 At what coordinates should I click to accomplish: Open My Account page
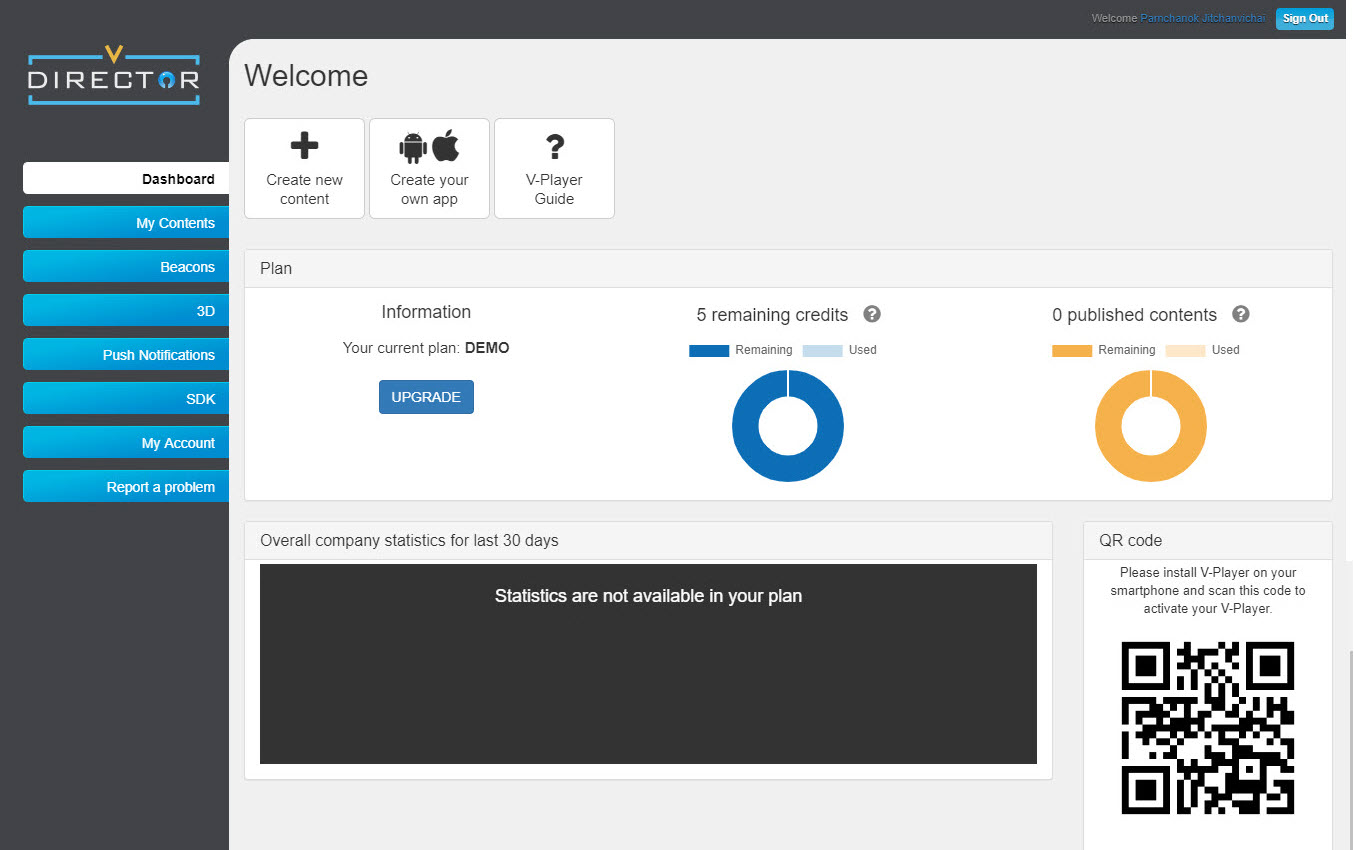(x=126, y=443)
